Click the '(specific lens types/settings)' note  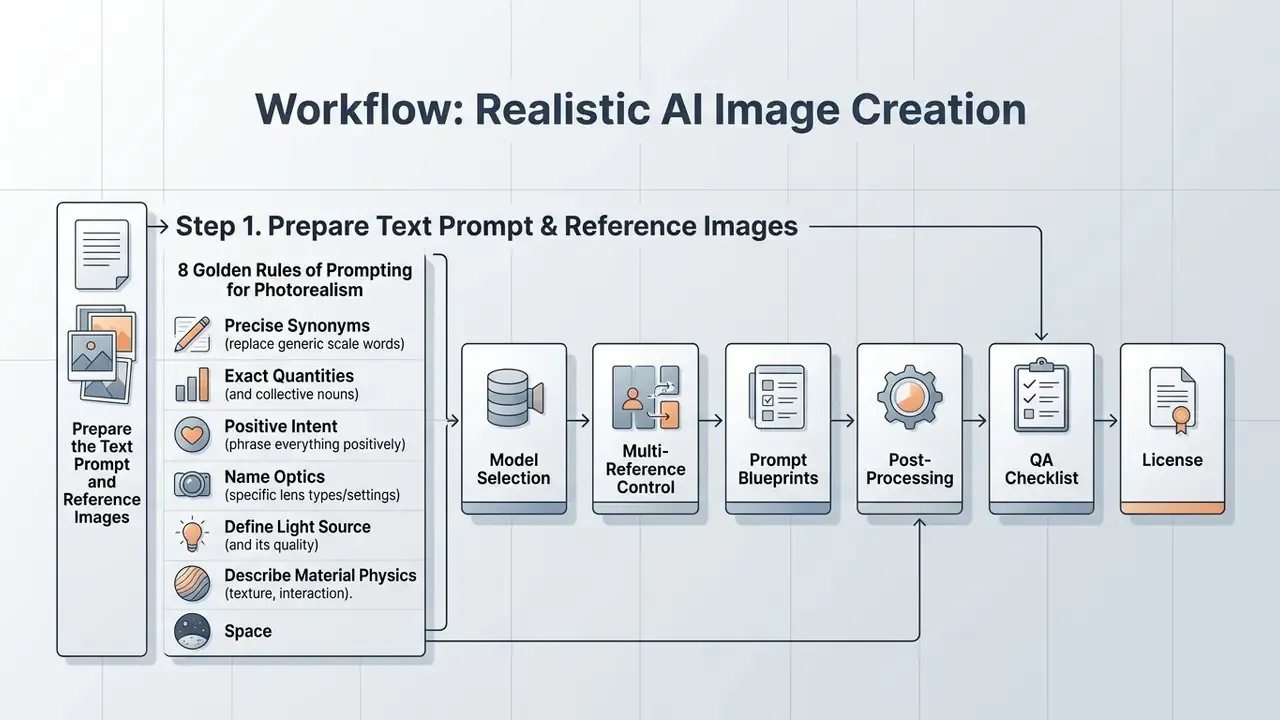312,495
